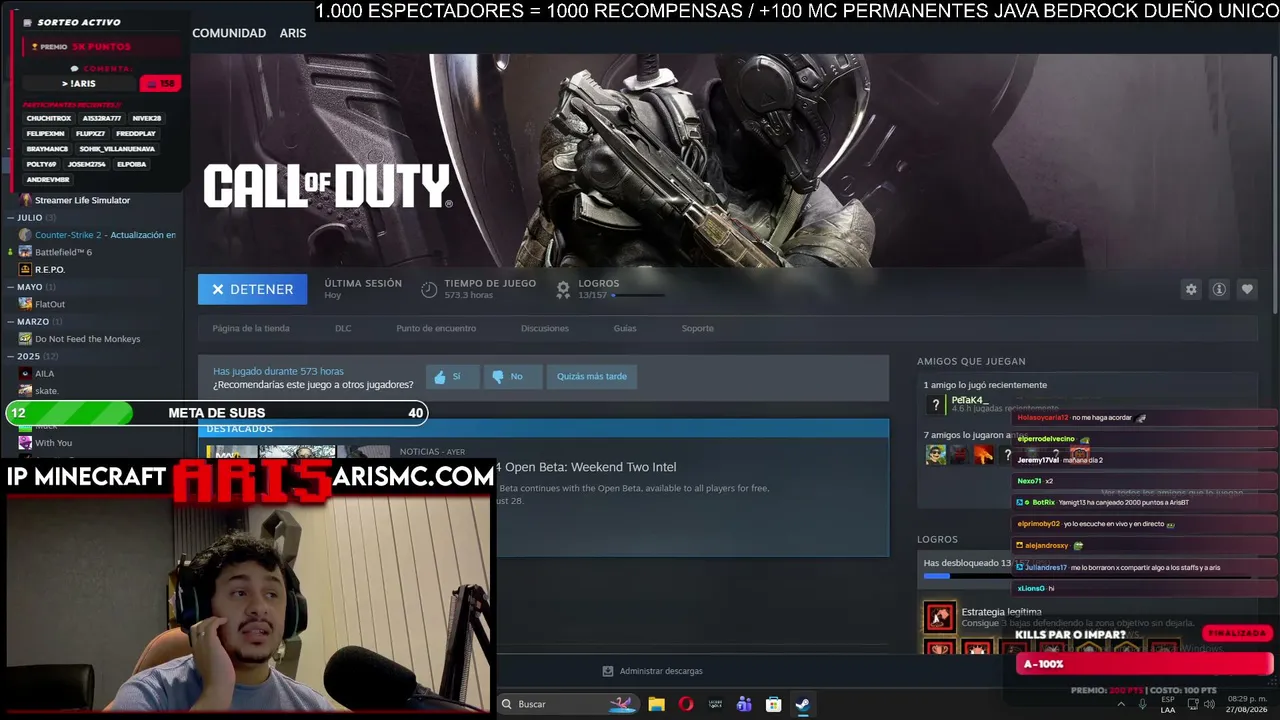Select skate. in library list
Viewport: 1280px width, 720px height.
(x=47, y=391)
